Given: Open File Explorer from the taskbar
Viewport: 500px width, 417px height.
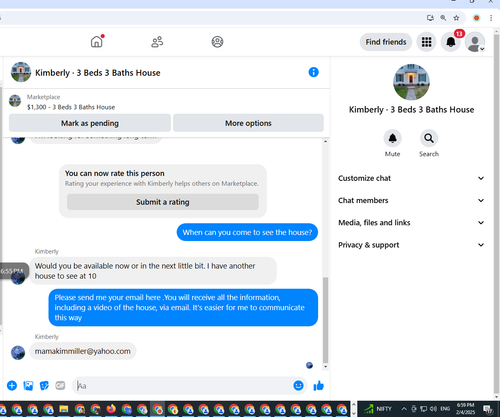Looking at the screenshot, I should pos(64,409).
